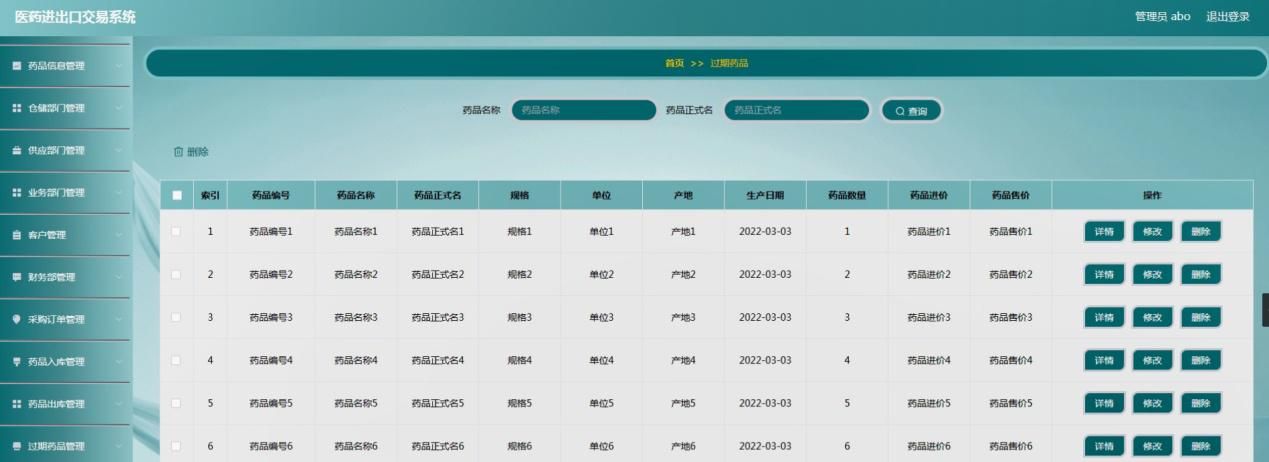The height and width of the screenshot is (462, 1269).
Task: Open the 药品信息管理 sidebar menu
Action: (65, 66)
